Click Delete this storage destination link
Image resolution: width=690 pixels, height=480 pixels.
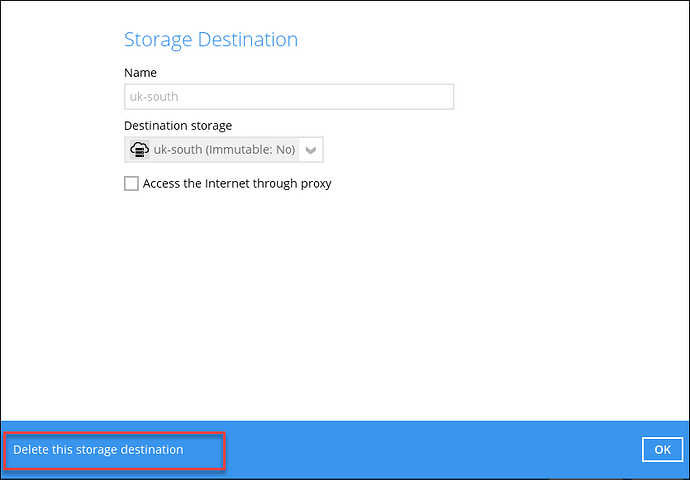98,450
